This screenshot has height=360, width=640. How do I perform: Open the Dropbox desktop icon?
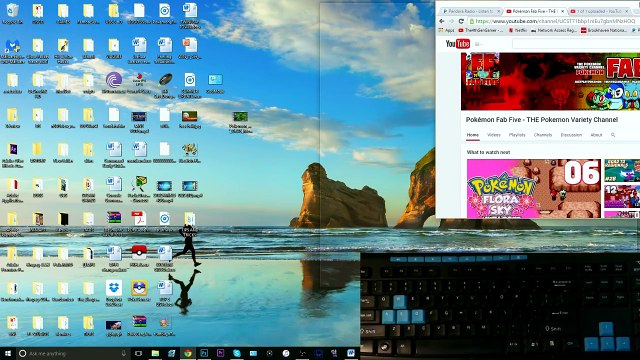click(113, 292)
